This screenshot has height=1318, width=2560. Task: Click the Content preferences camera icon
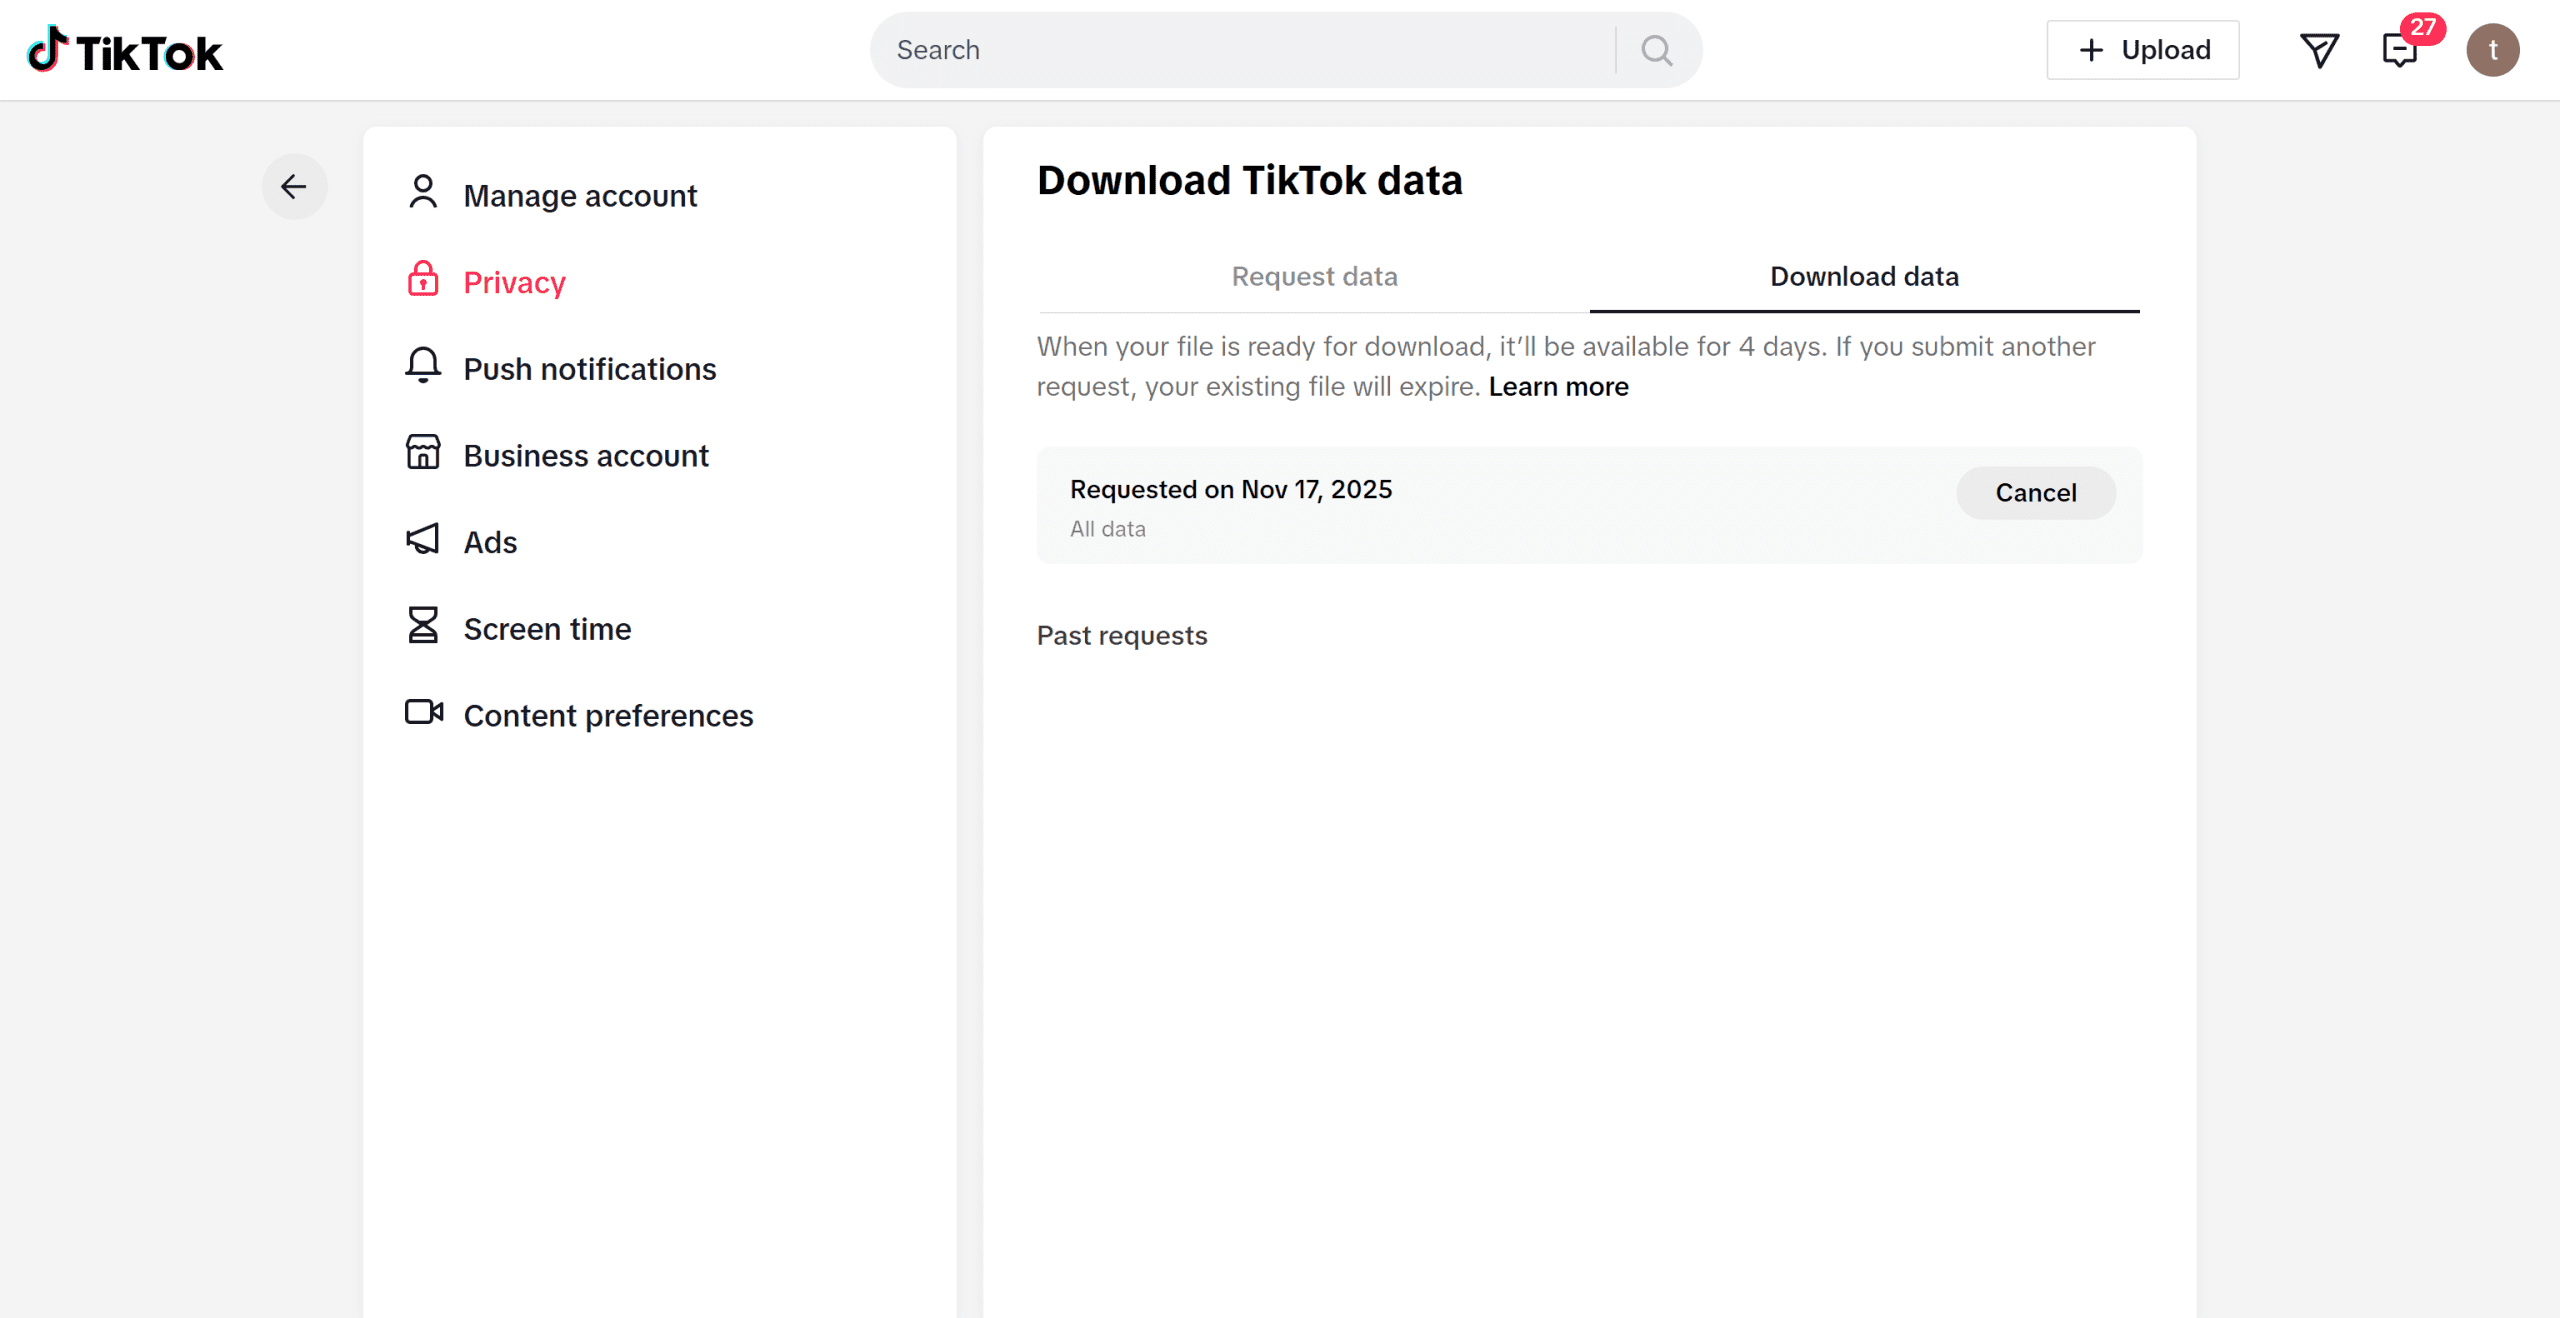[x=423, y=713]
